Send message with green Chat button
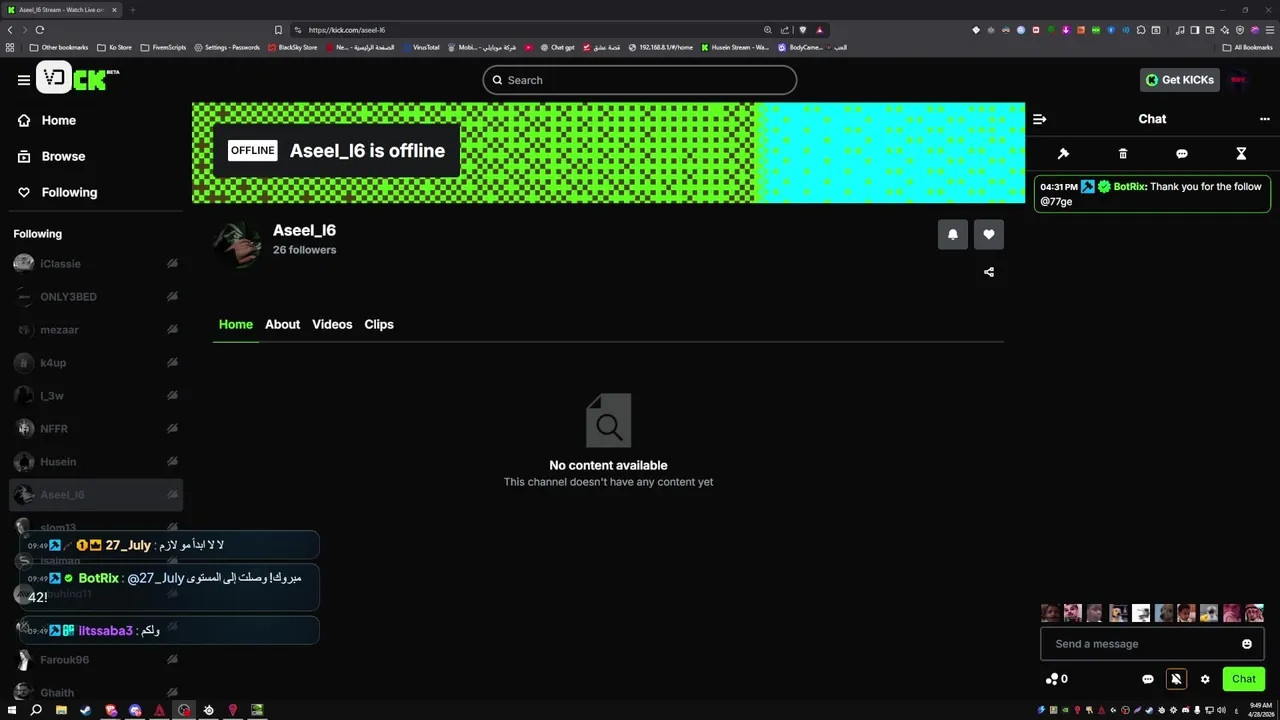Image resolution: width=1280 pixels, height=720 pixels. tap(1243, 679)
